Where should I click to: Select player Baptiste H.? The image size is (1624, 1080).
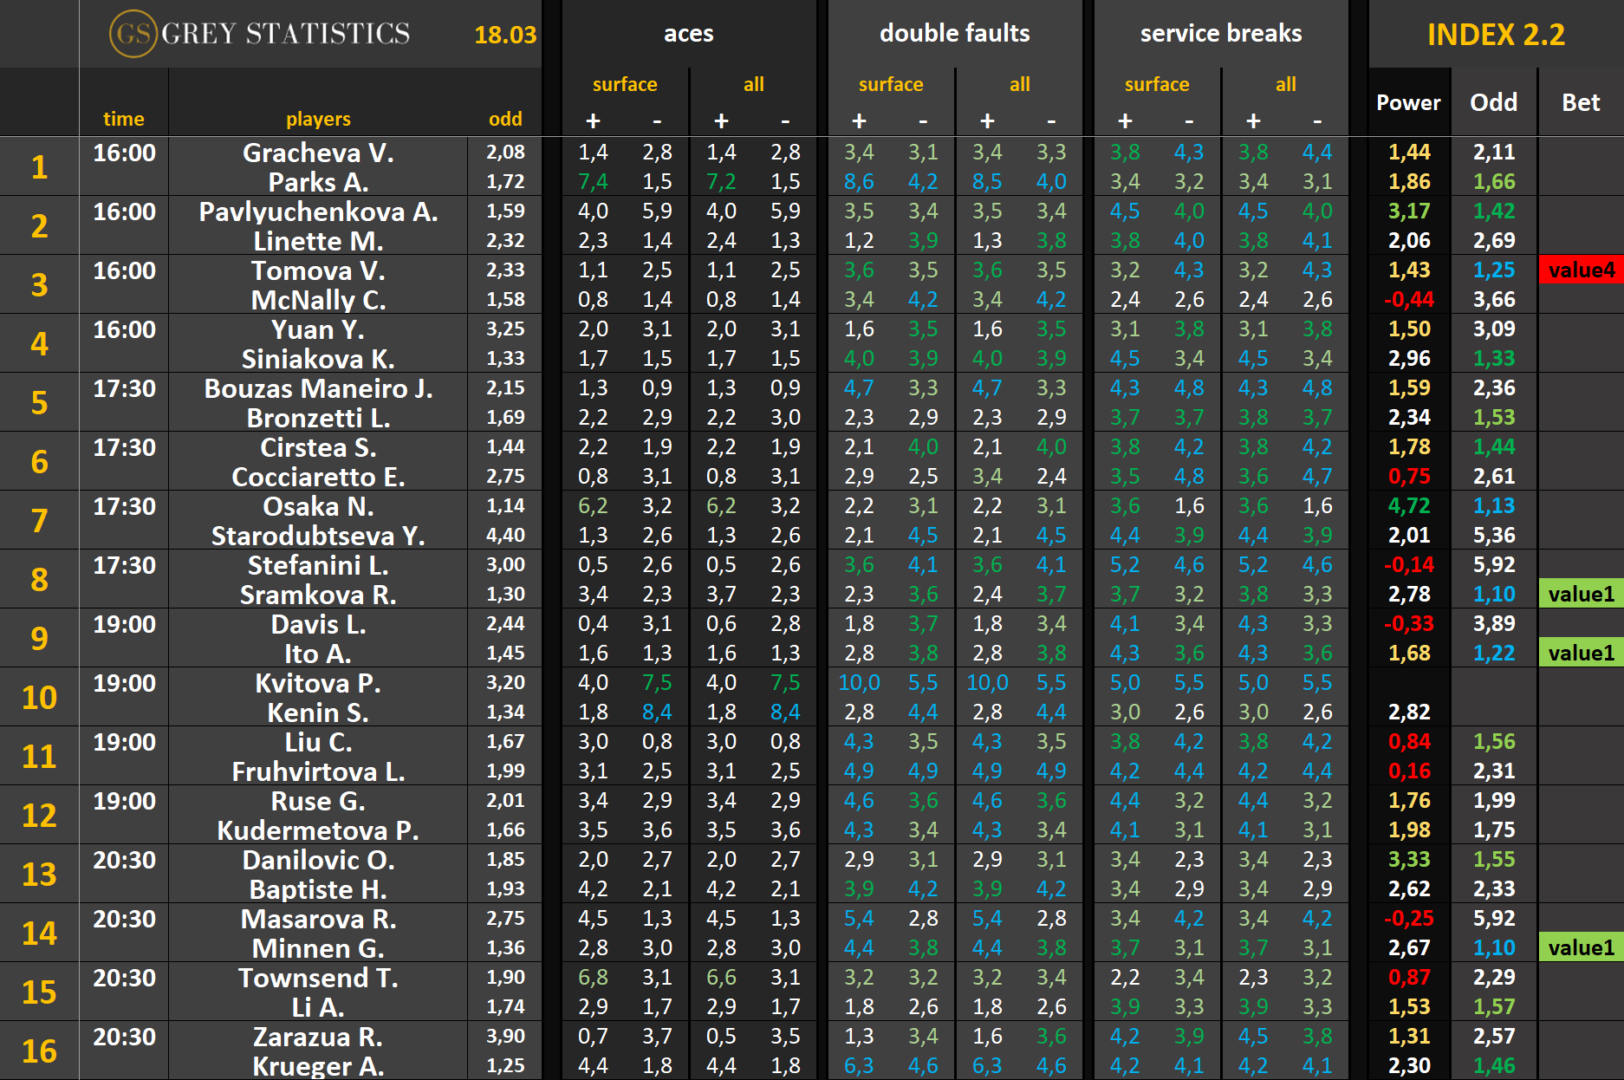318,891
